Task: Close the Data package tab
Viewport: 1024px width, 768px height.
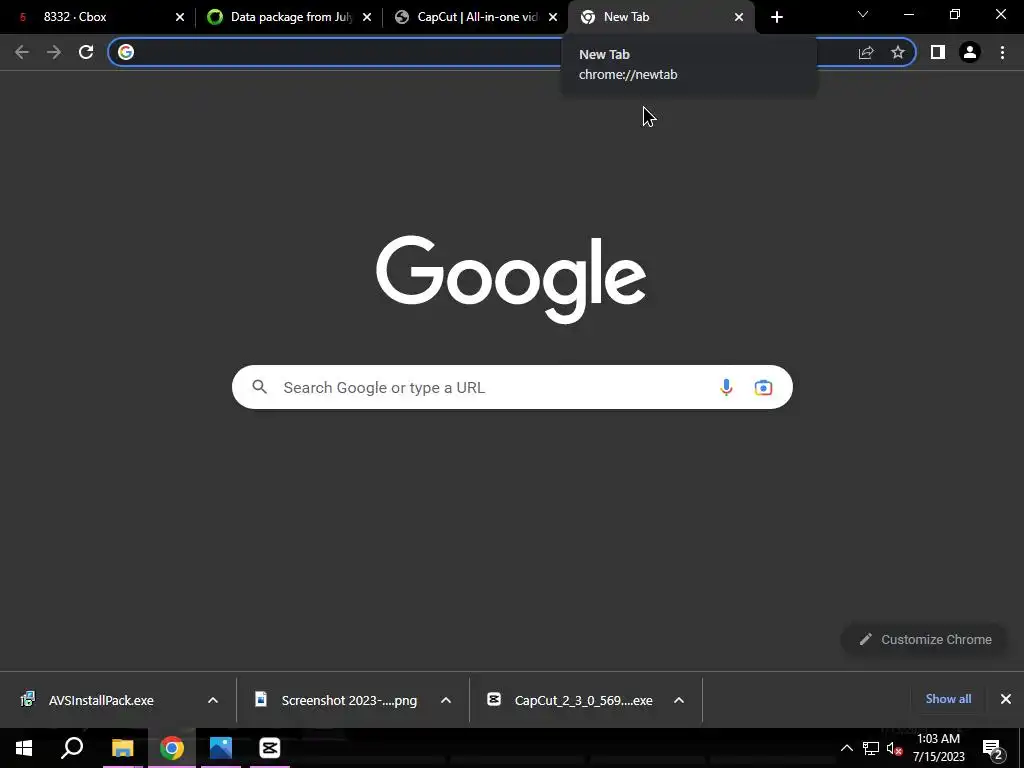Action: tap(367, 17)
